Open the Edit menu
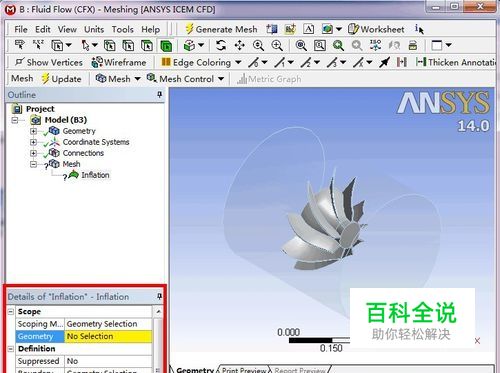 point(43,29)
